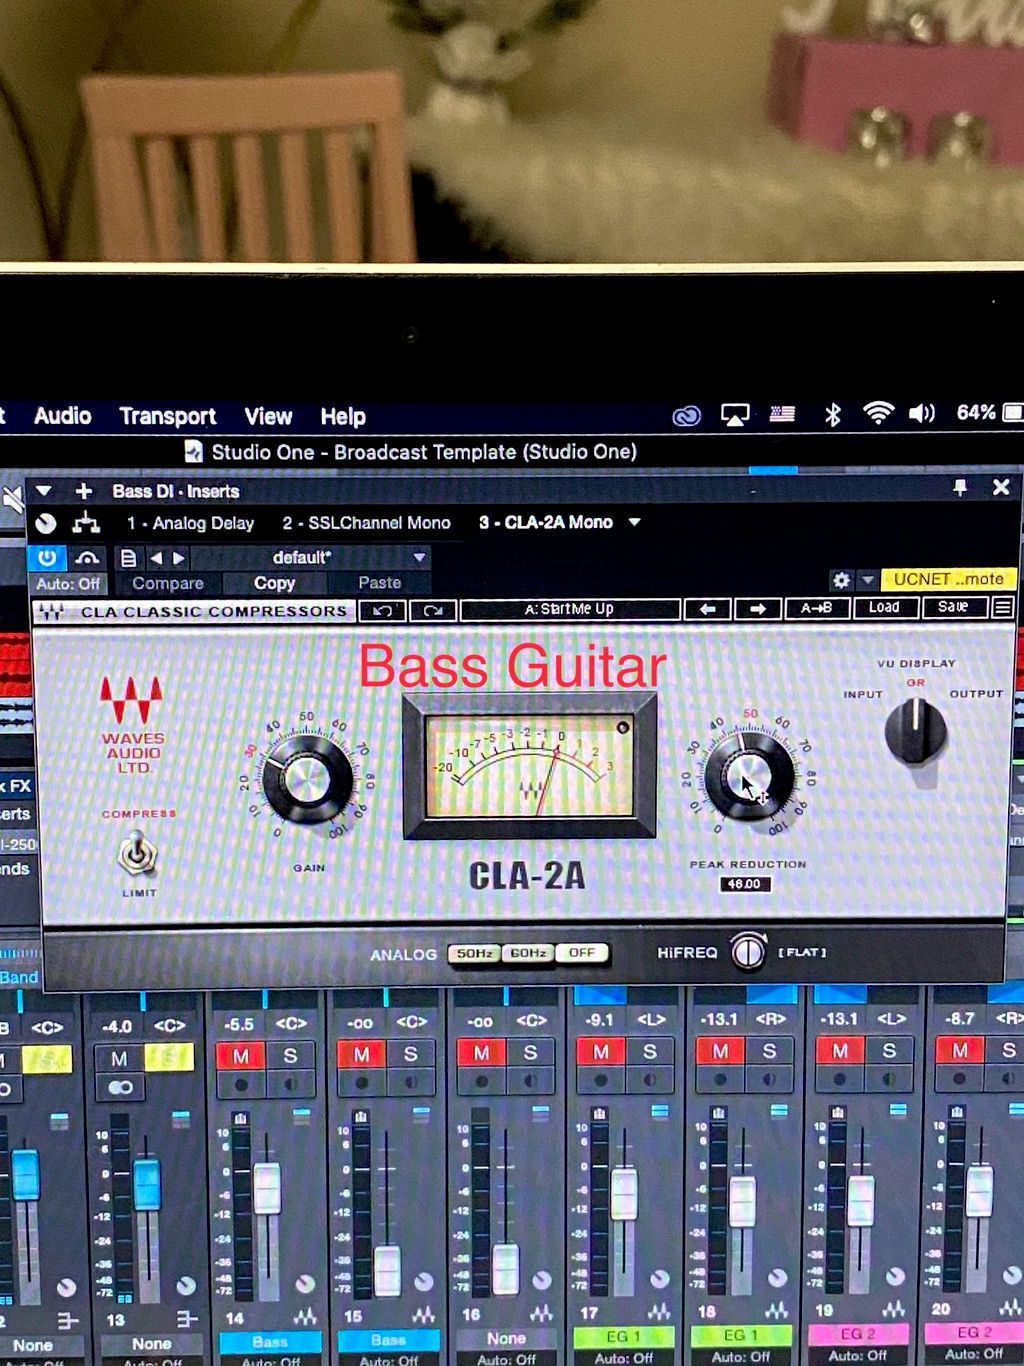Flip the Compress/Limit switch

137,853
